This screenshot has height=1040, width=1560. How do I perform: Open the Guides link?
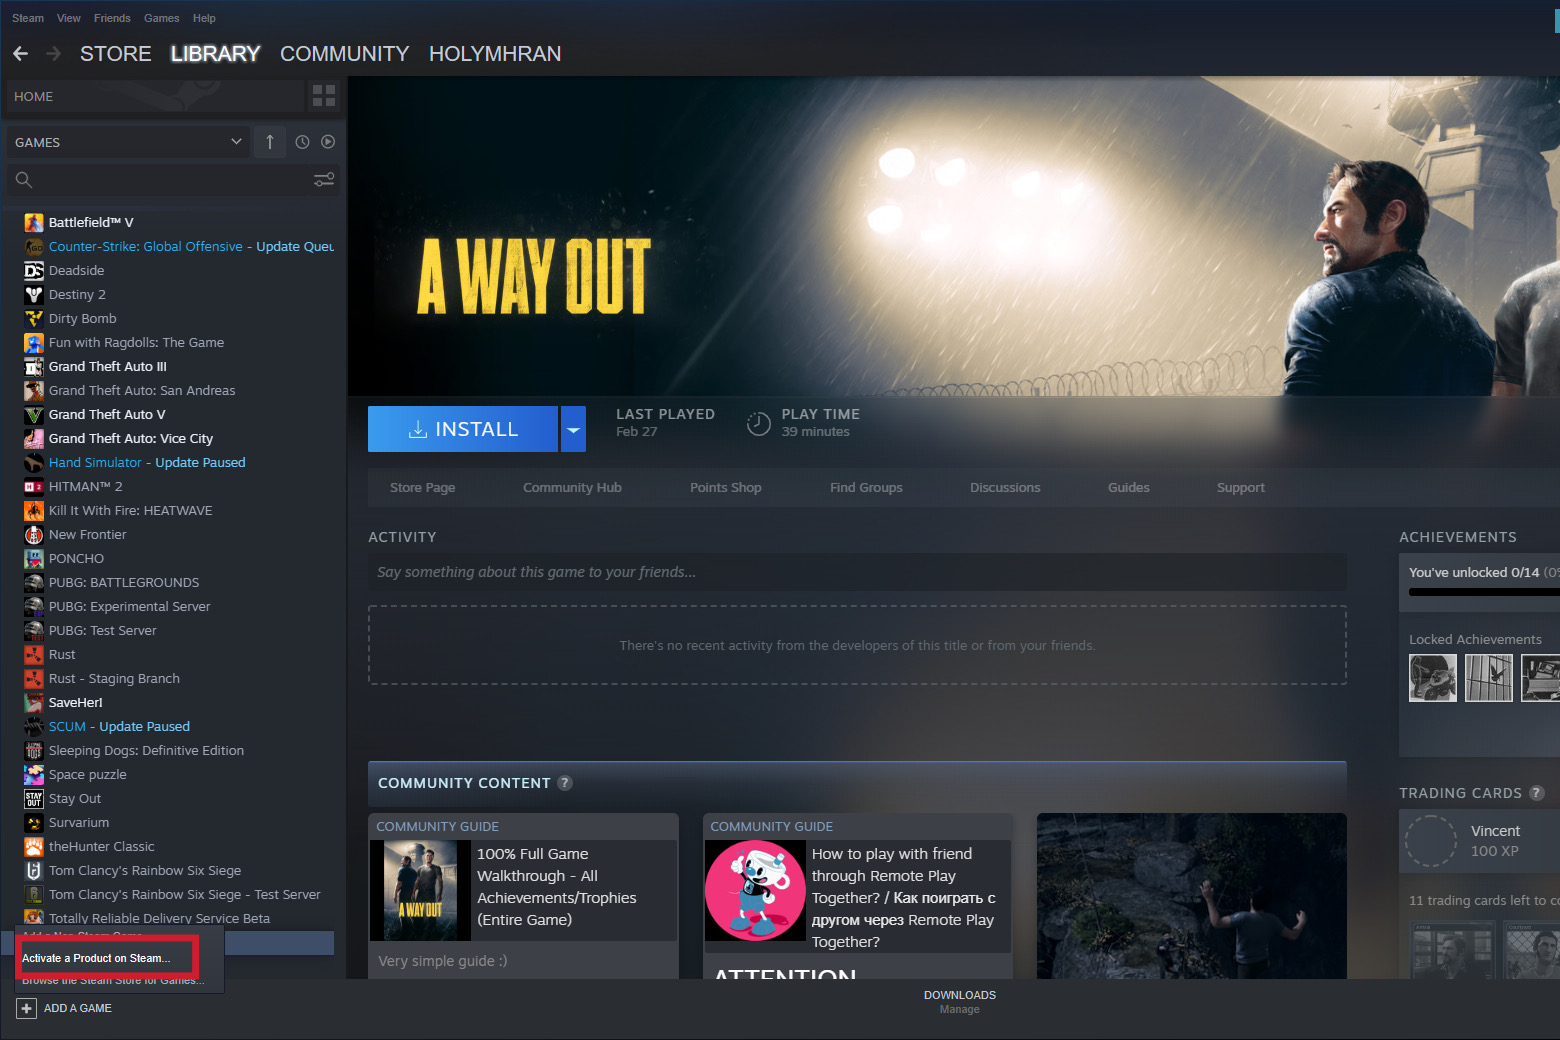1129,488
